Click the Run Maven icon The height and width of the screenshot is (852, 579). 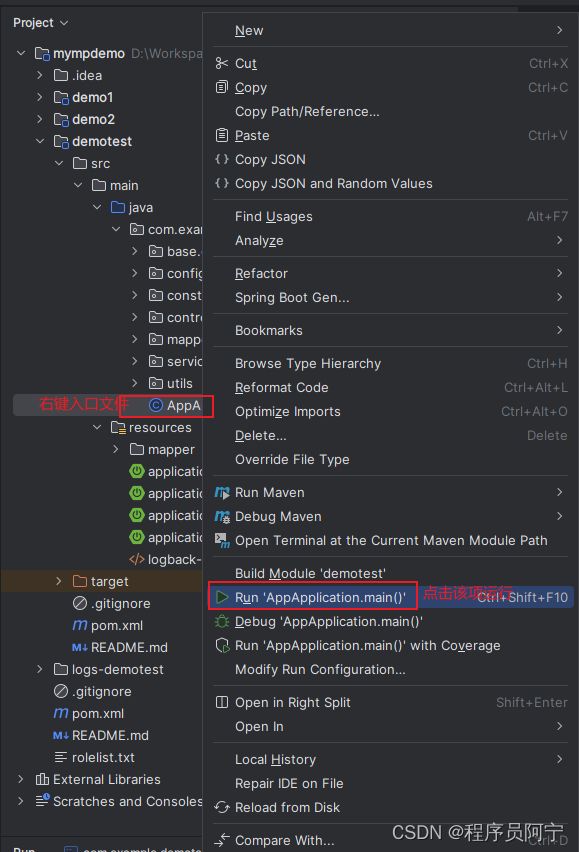[x=222, y=492]
